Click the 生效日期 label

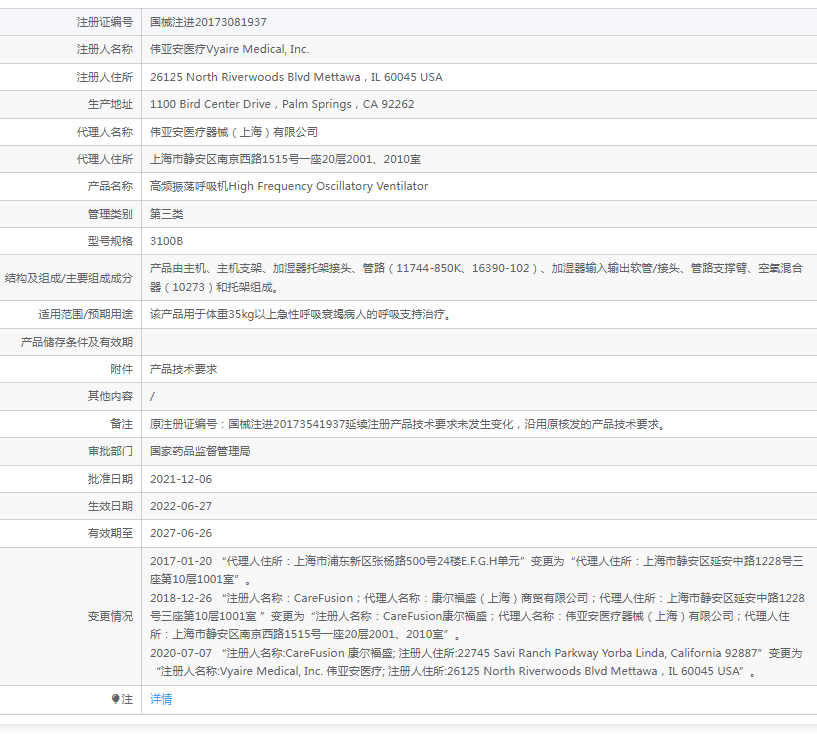point(110,506)
